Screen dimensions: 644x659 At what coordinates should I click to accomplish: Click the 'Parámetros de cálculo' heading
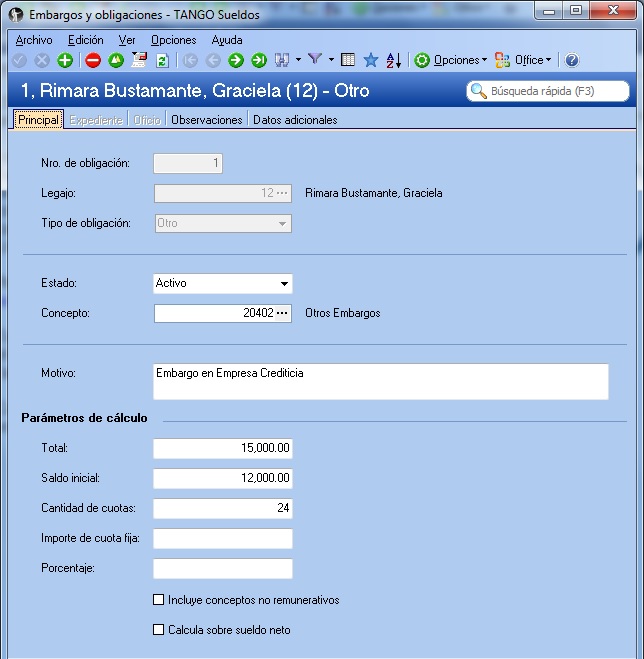coord(84,418)
